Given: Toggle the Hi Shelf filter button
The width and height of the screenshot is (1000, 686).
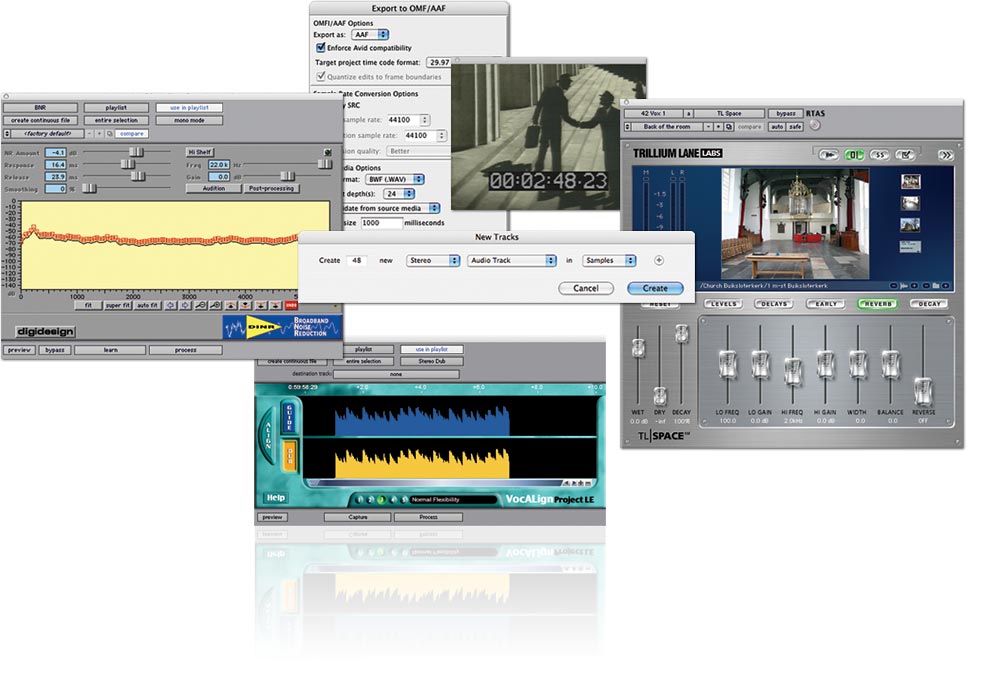Looking at the screenshot, I should pos(200,152).
